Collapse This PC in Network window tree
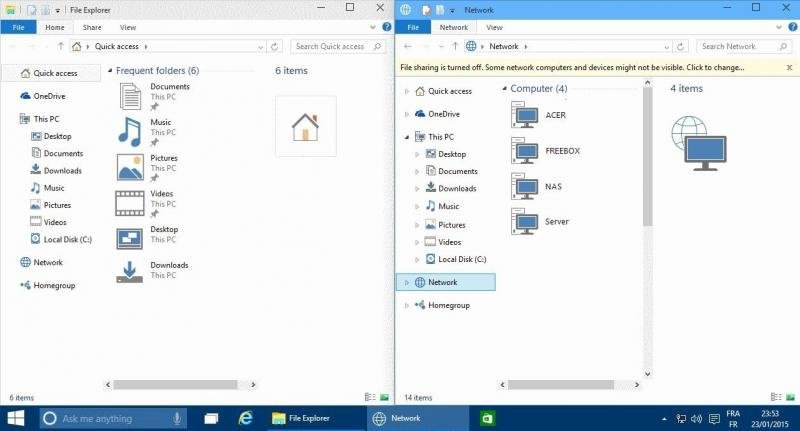This screenshot has height=431, width=800. 407,137
